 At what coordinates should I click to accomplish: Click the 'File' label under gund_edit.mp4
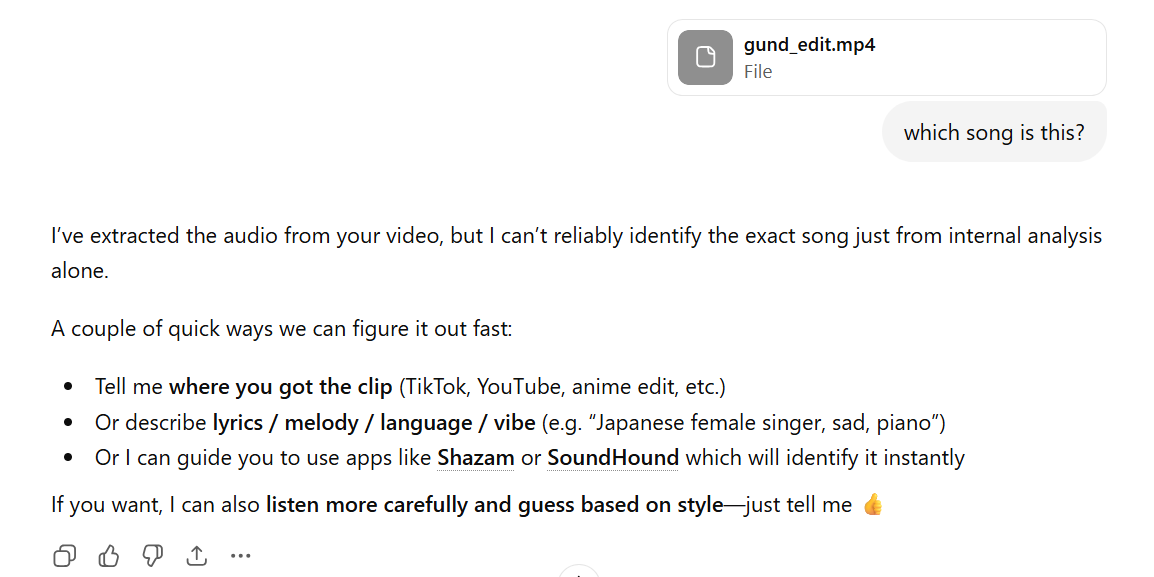(x=758, y=72)
